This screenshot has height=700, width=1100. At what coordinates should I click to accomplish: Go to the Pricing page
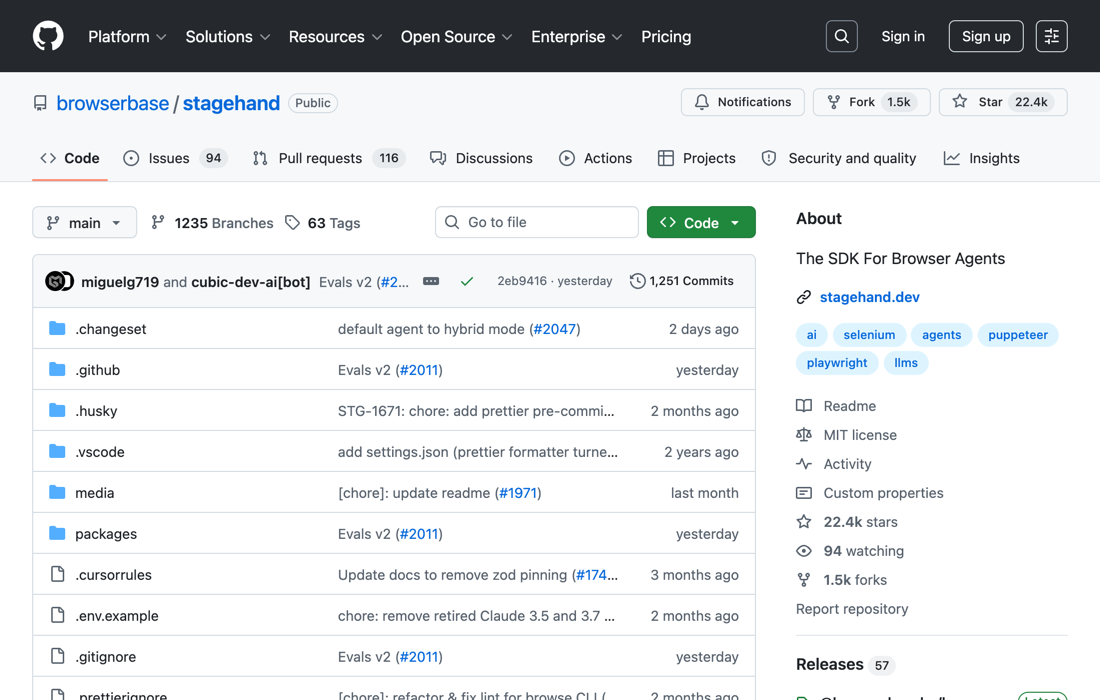666,36
